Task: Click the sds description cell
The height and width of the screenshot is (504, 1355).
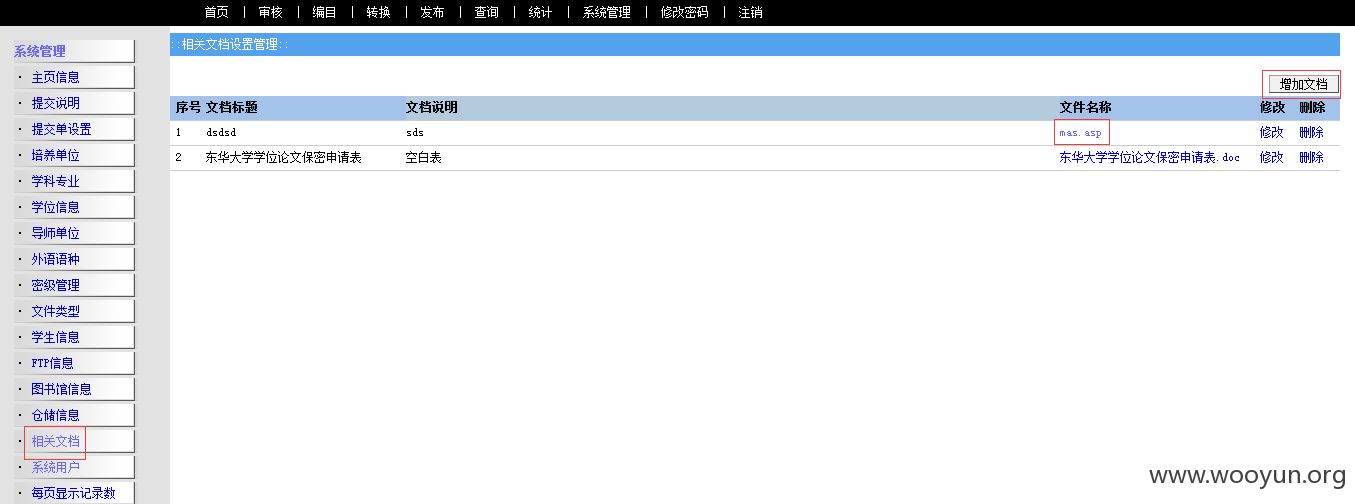Action: point(414,133)
